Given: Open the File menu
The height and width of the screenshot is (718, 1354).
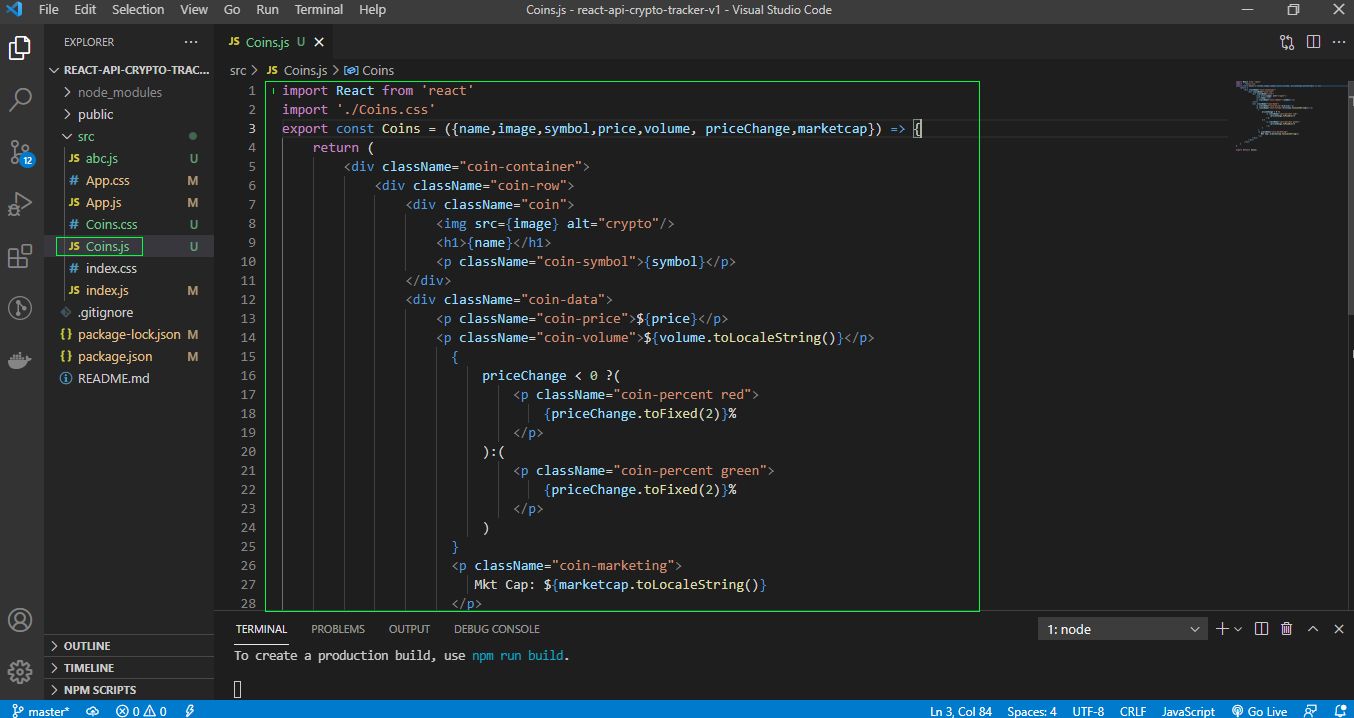Looking at the screenshot, I should click(x=48, y=10).
